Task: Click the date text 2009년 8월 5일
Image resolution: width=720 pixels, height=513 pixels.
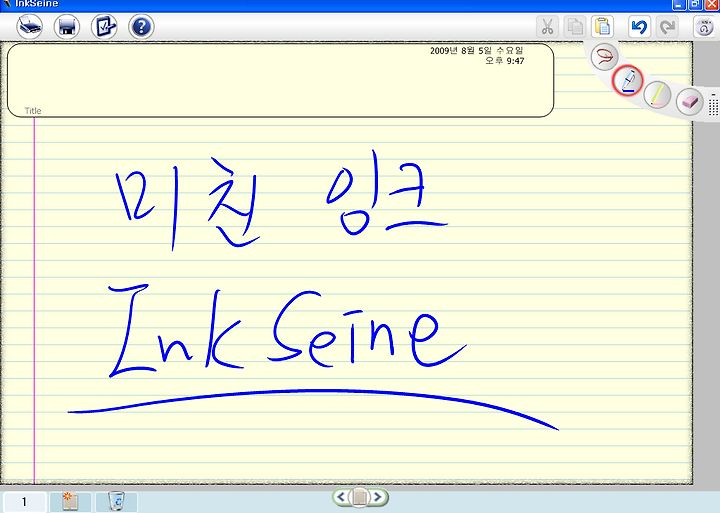Action: pos(461,51)
